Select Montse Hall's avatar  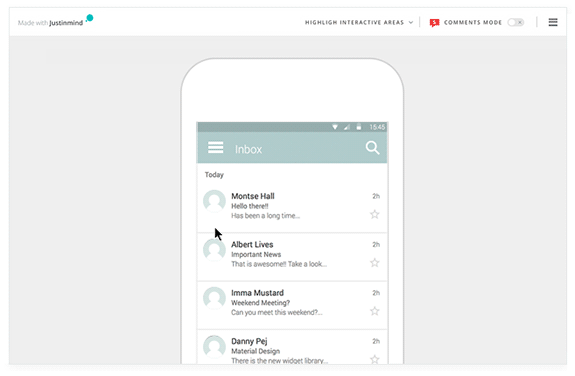point(214,201)
